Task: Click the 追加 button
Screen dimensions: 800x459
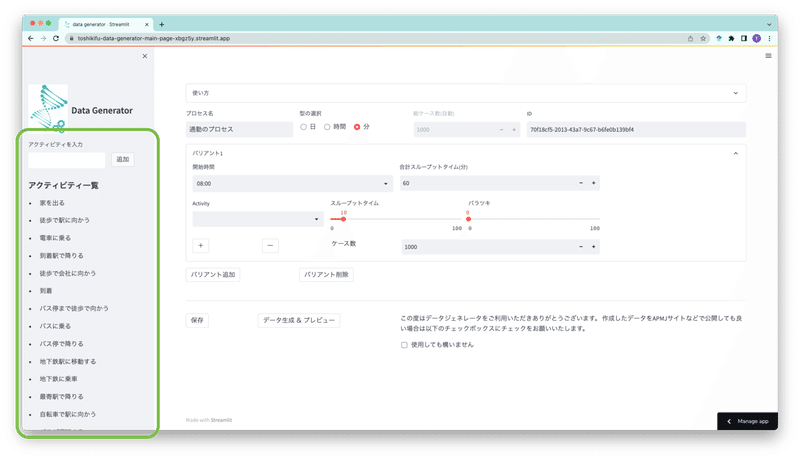Action: point(122,160)
